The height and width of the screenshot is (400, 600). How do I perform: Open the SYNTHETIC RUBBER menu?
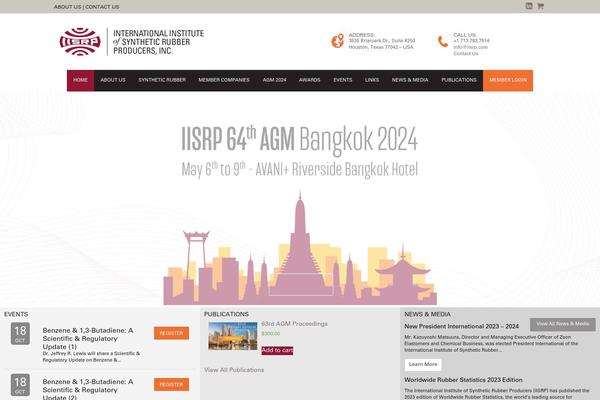[x=162, y=80]
